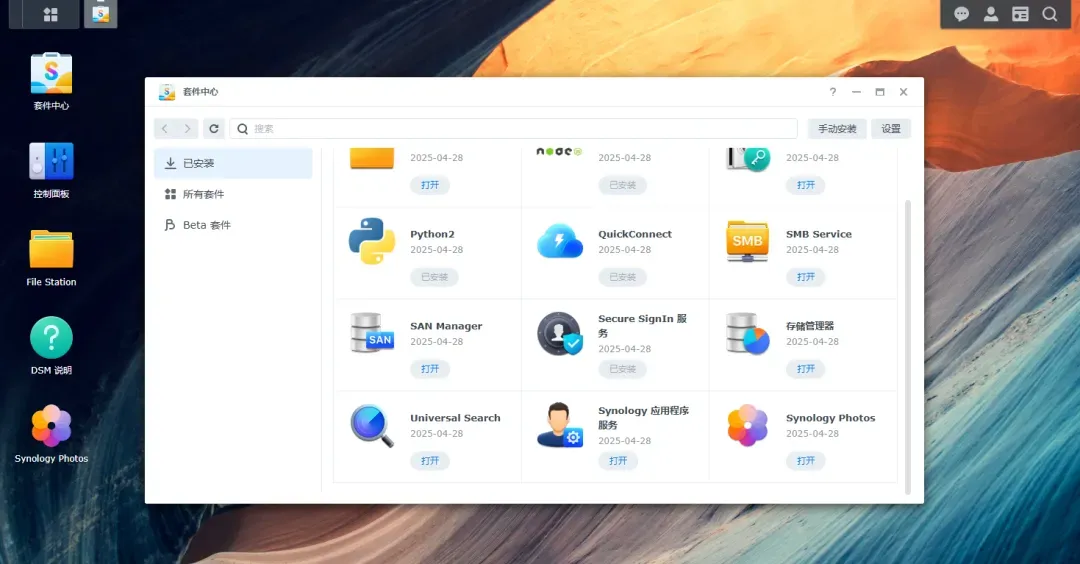
Task: Click the Universal Search magnifier icon
Action: pyautogui.click(x=372, y=425)
